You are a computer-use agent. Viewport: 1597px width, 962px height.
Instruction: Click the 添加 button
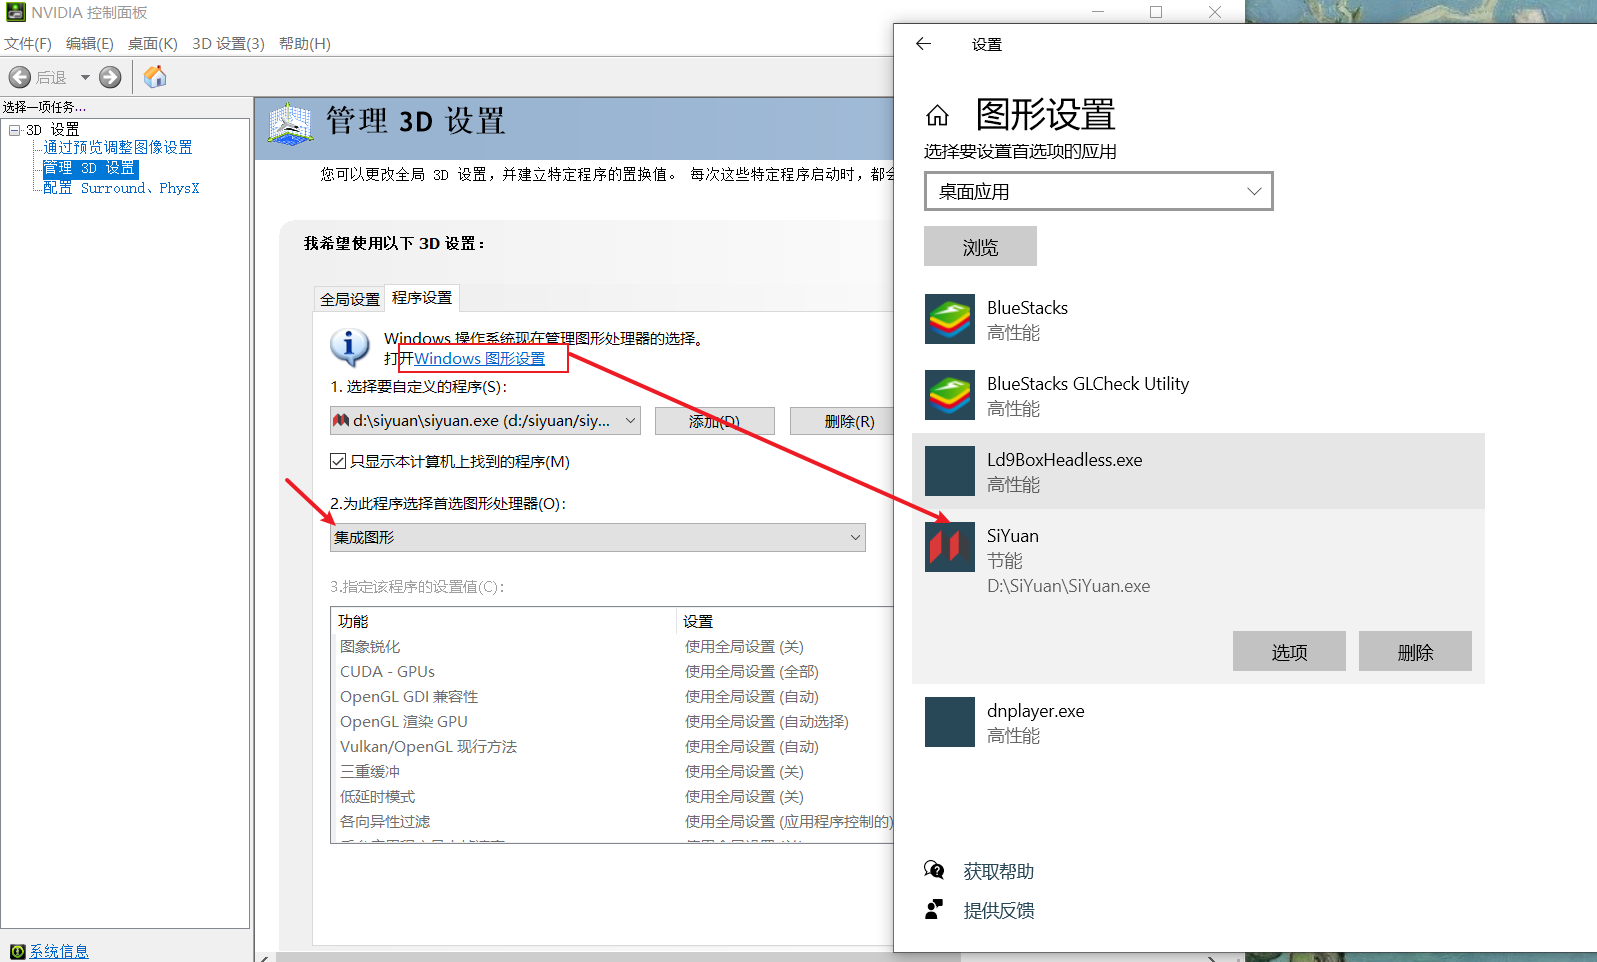[x=715, y=421]
